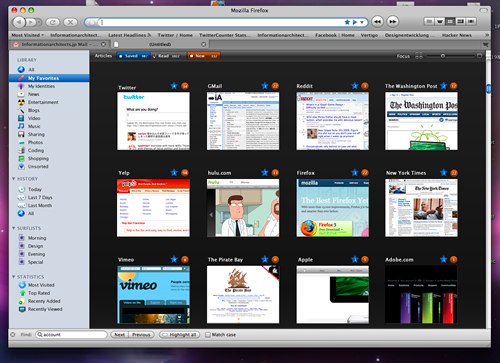Click the rewind double-arrow toolbar button
Viewport: 500px width, 363px height.
pos(377,22)
